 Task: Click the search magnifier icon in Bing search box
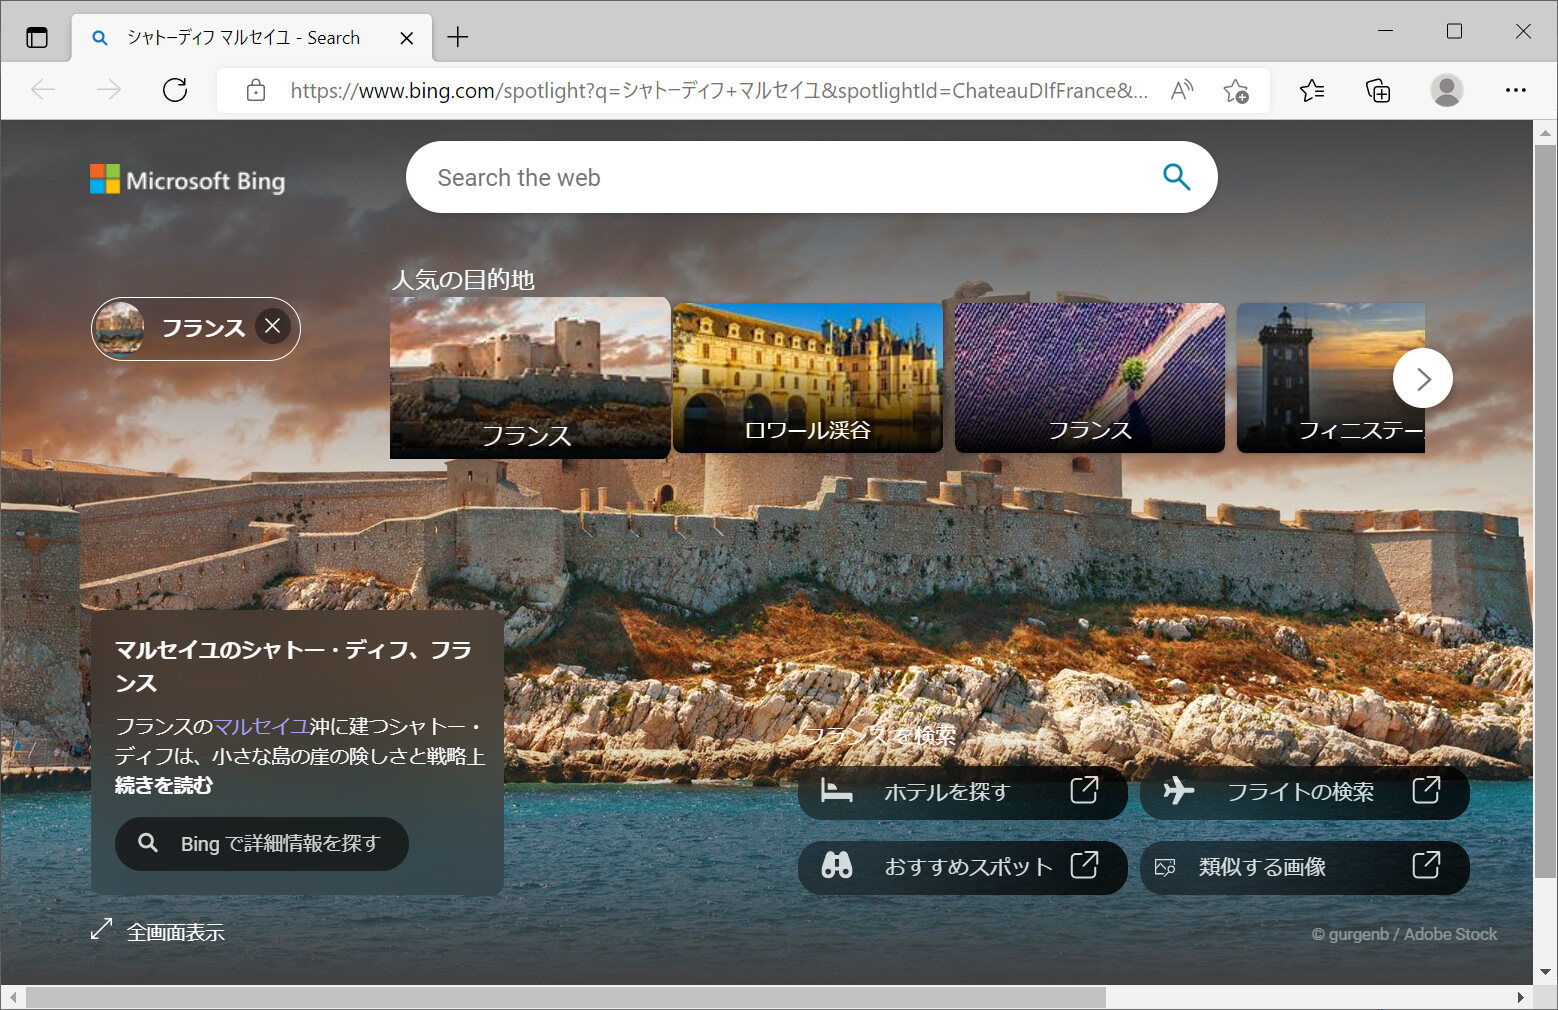[1176, 177]
